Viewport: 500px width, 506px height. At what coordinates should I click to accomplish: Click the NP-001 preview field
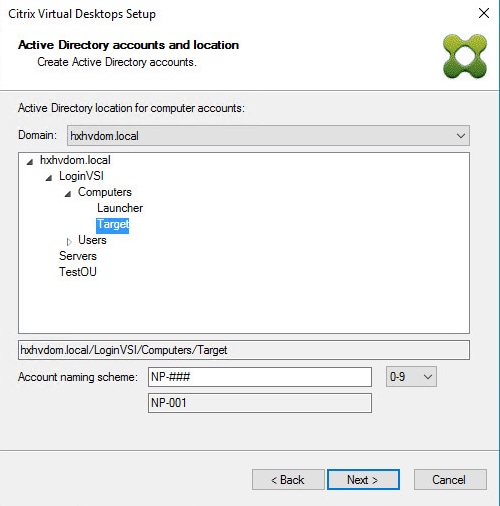coord(260,403)
